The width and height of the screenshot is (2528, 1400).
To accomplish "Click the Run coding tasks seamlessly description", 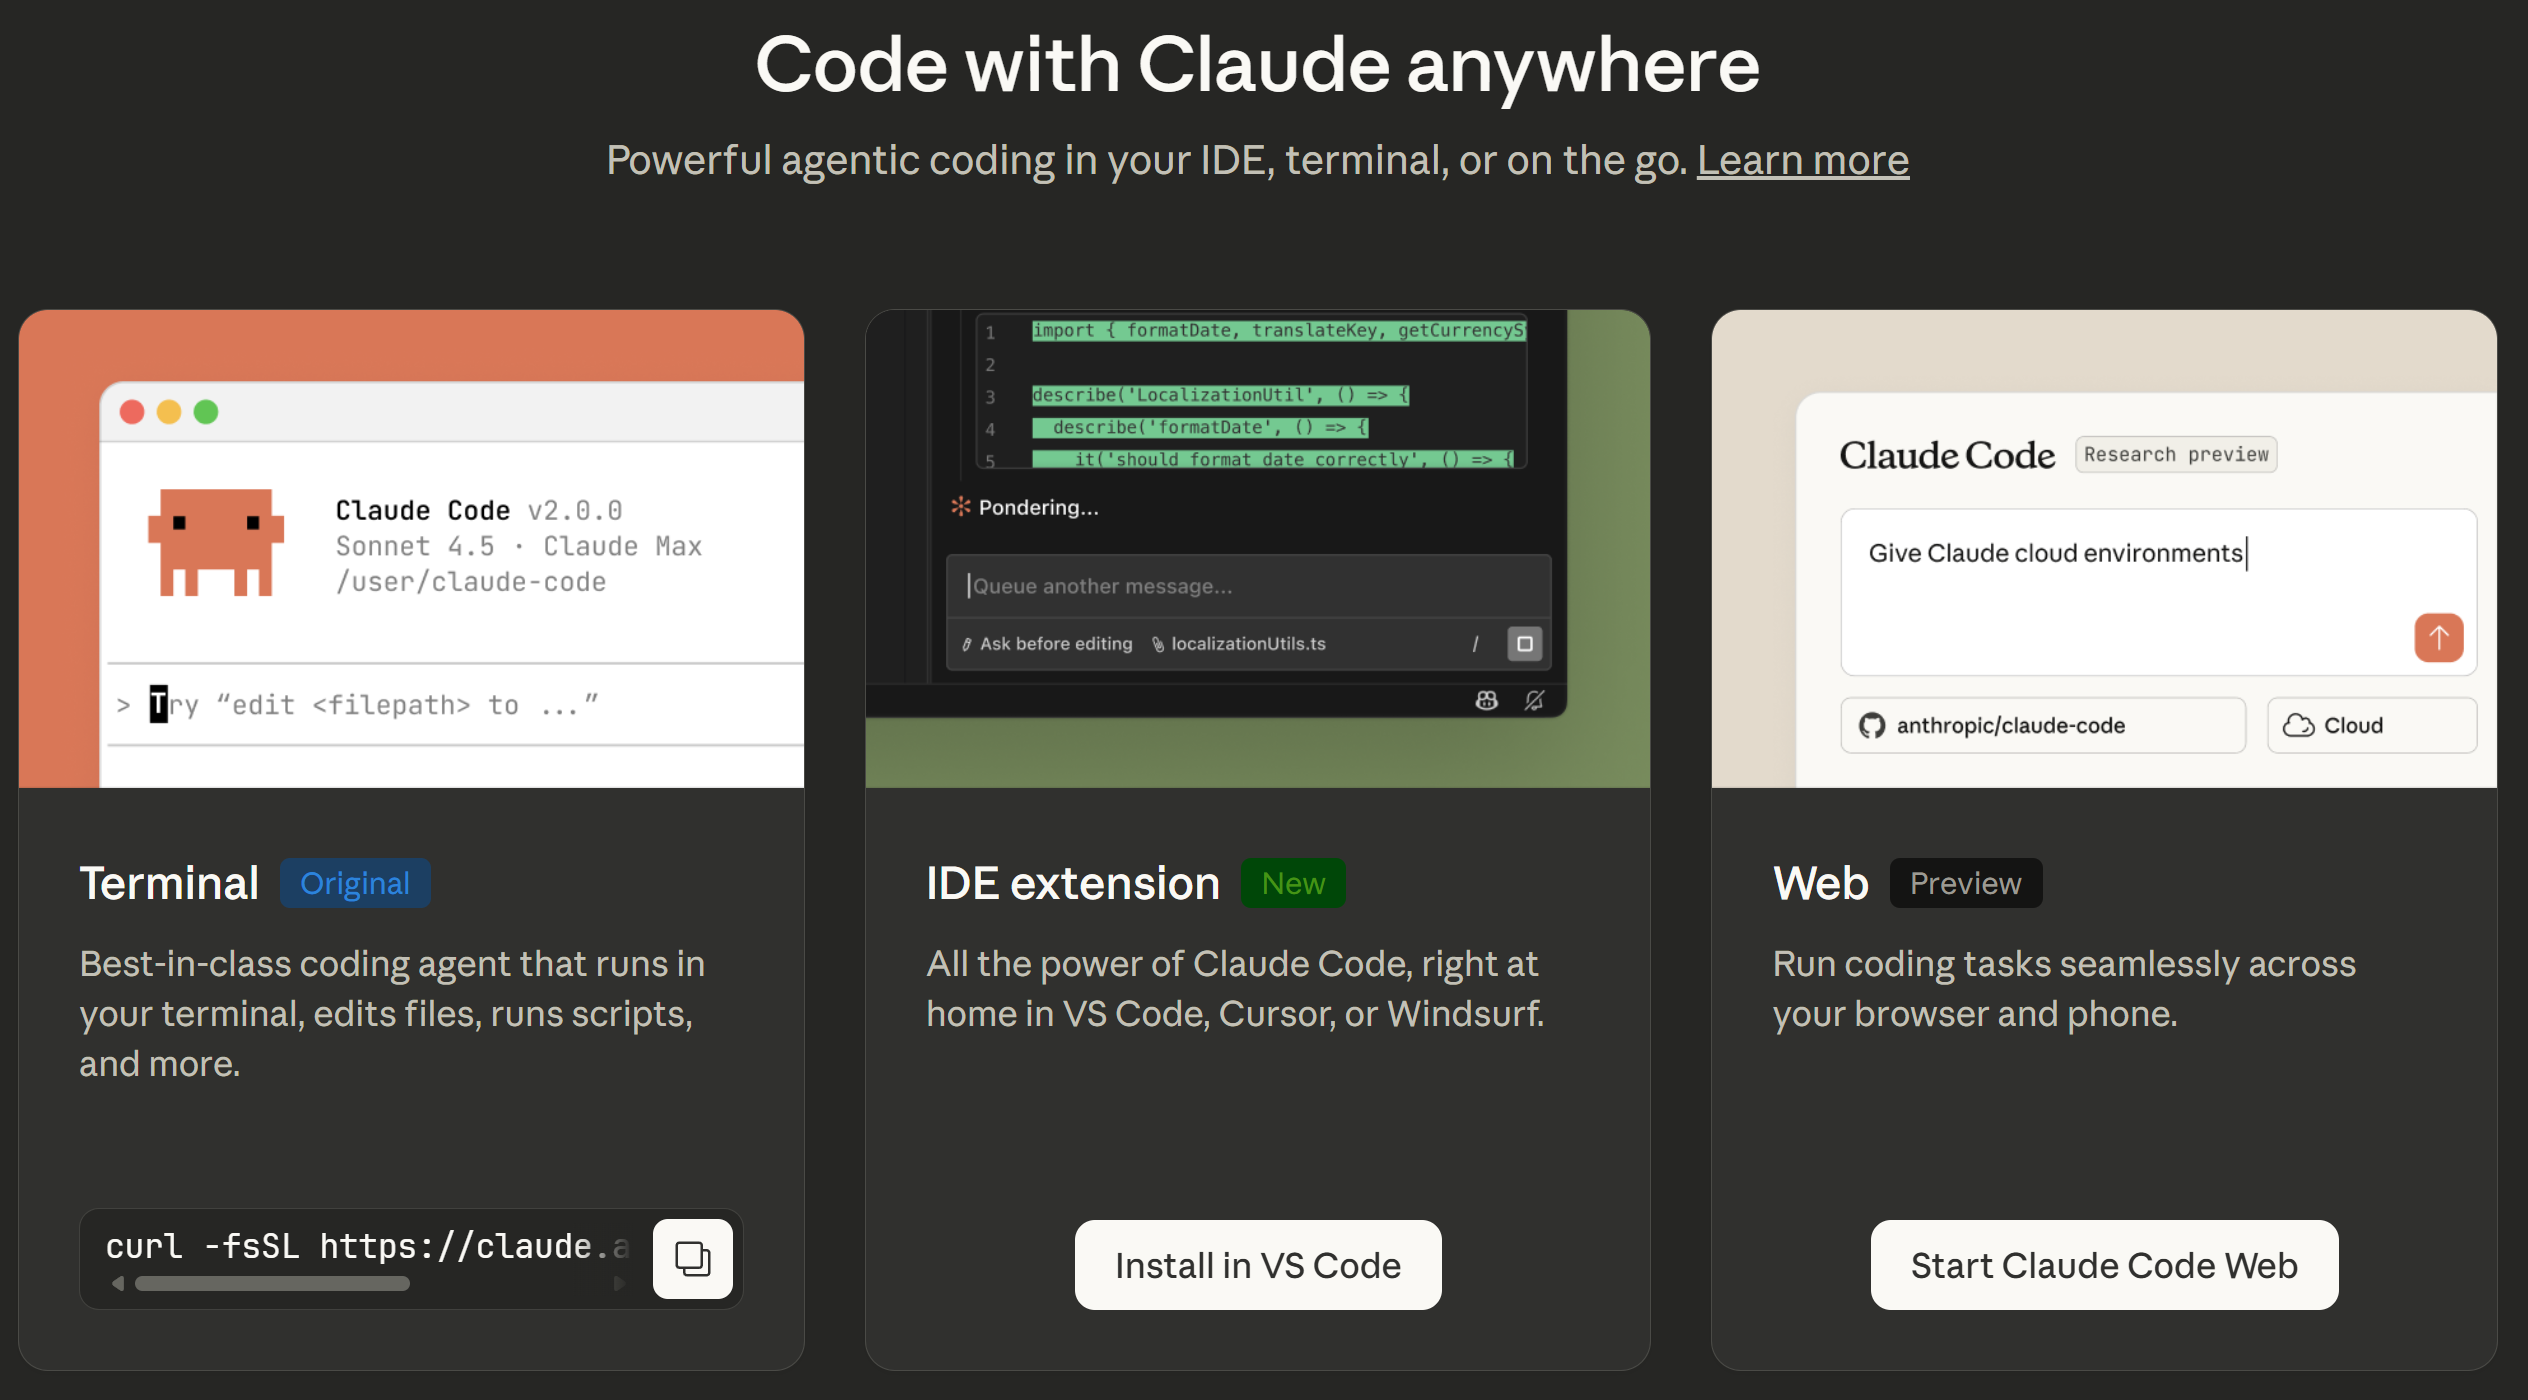I will [x=2064, y=988].
